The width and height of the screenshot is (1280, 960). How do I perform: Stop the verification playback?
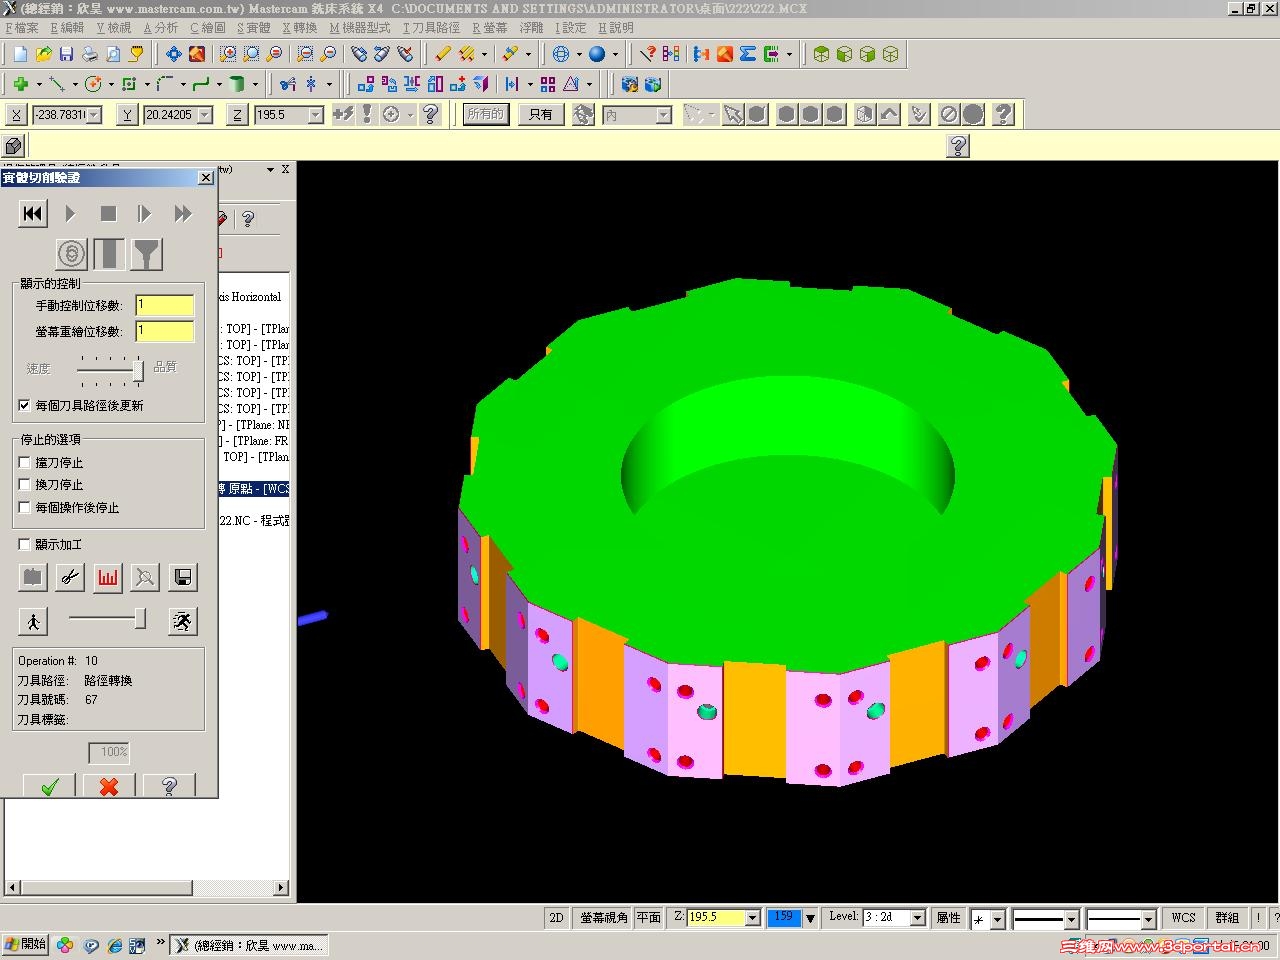[108, 213]
